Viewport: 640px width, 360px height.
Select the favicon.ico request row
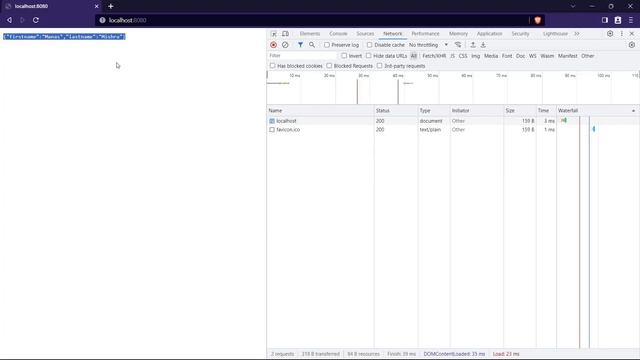click(453, 129)
